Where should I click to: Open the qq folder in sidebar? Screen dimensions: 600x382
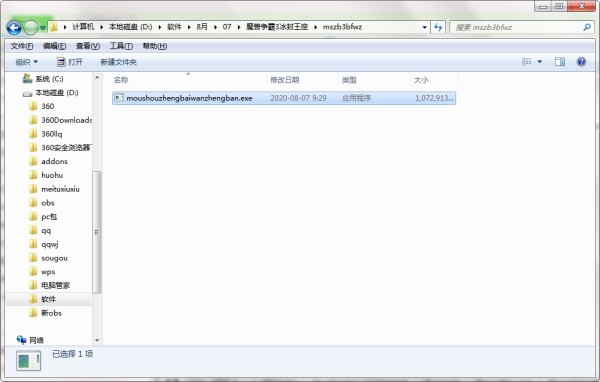click(46, 230)
